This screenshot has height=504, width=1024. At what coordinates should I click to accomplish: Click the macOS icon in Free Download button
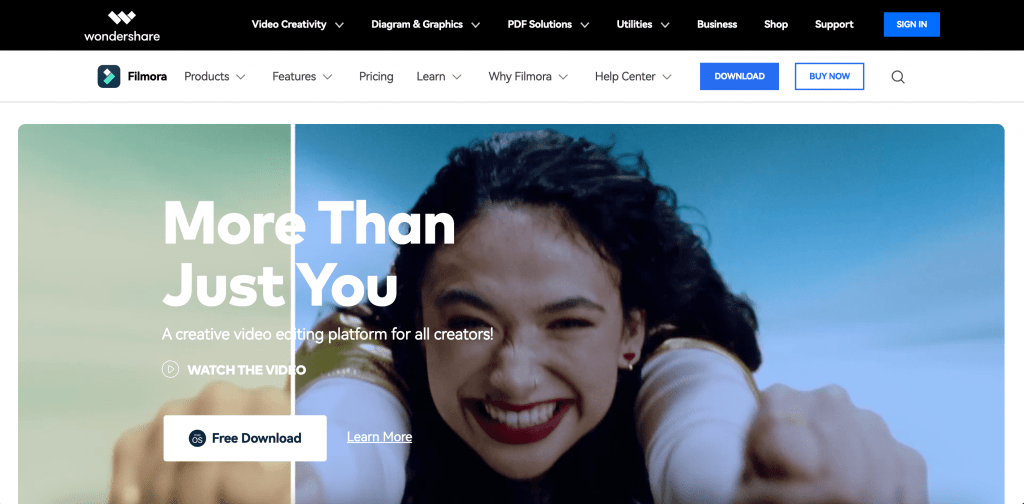pos(197,438)
